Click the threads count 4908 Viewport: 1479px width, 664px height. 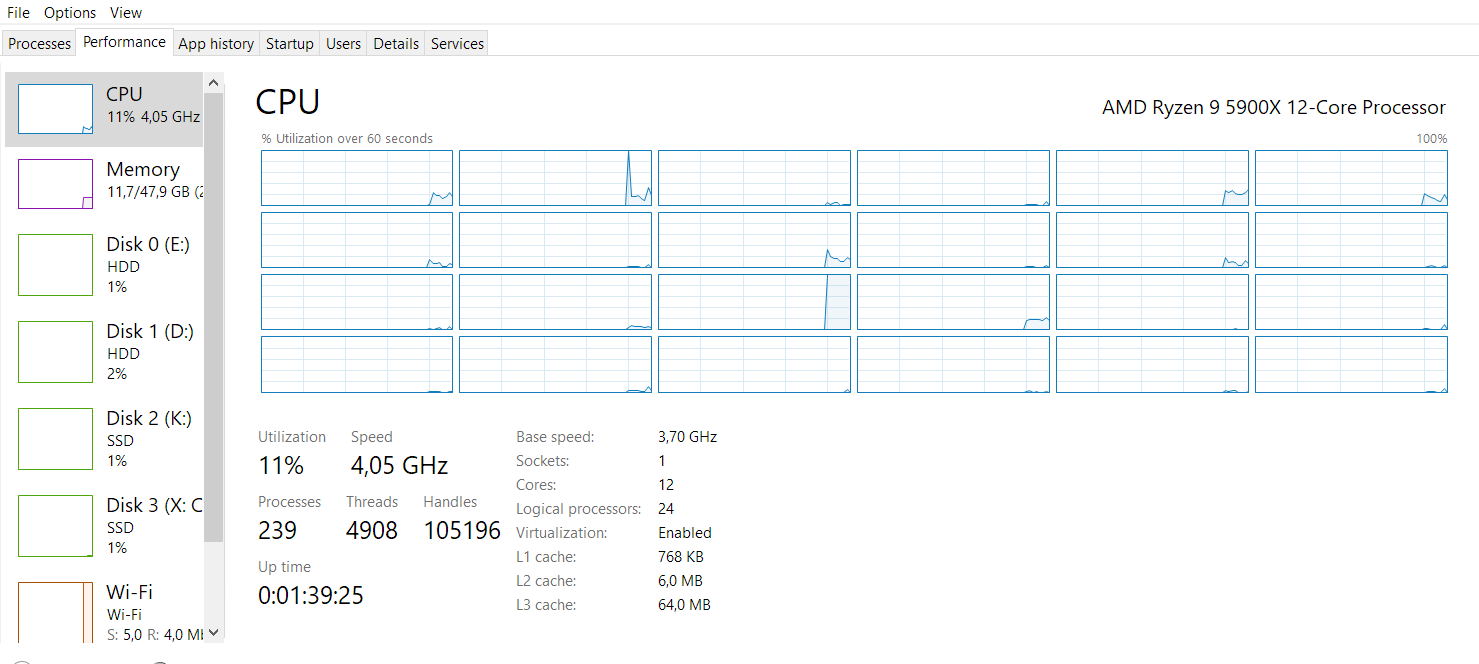point(372,530)
